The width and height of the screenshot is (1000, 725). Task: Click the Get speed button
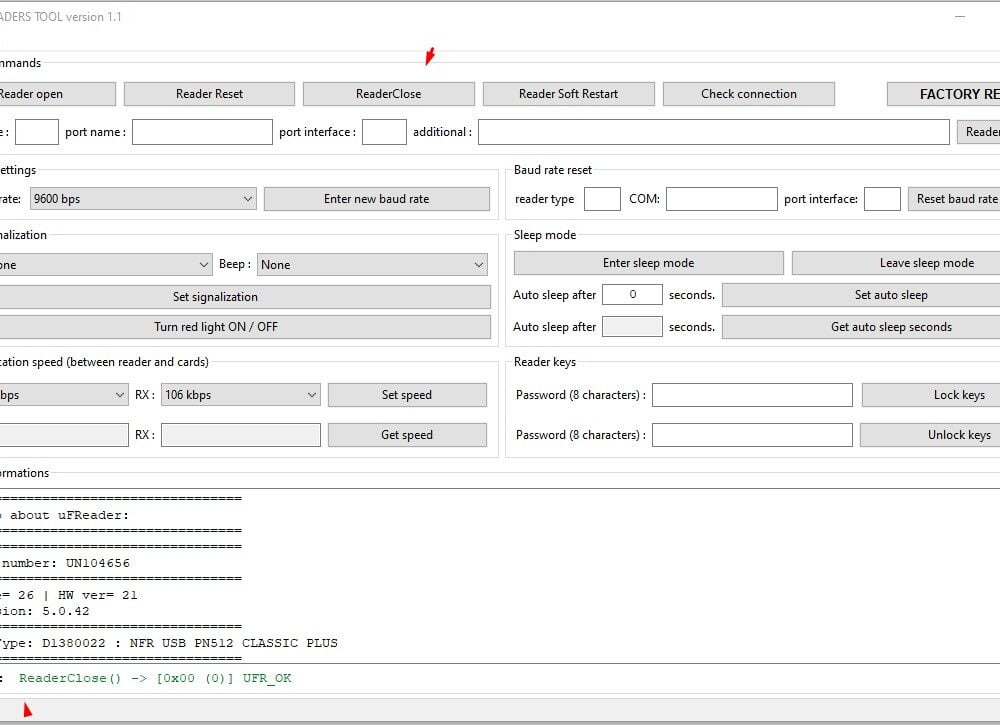pyautogui.click(x=407, y=435)
